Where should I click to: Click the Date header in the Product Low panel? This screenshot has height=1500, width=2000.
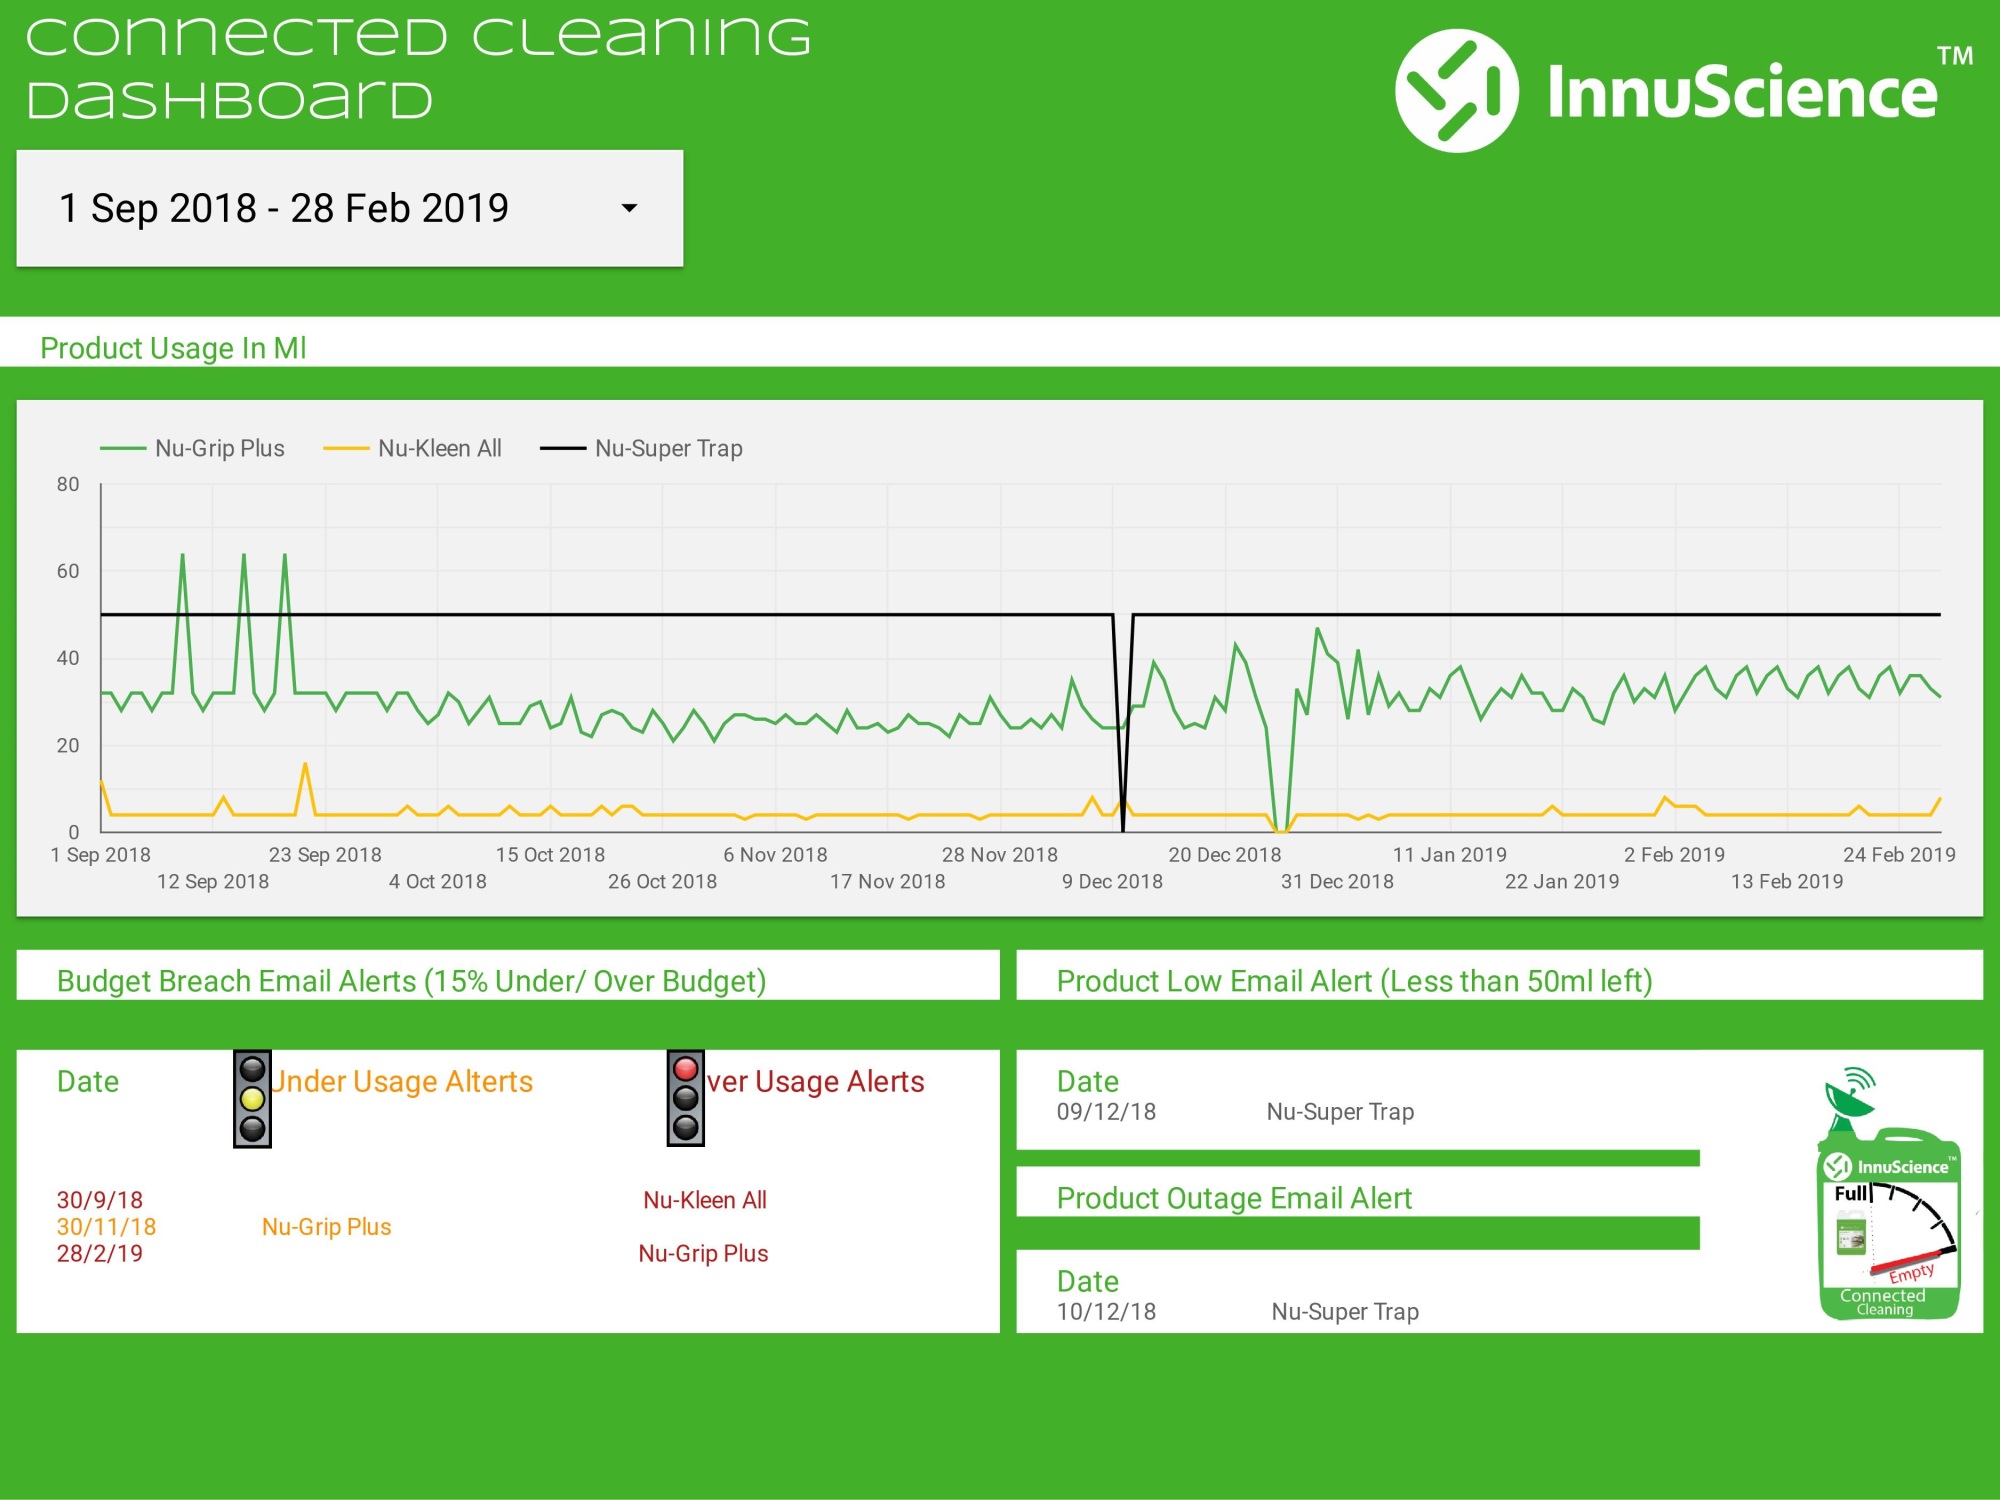point(1088,1081)
